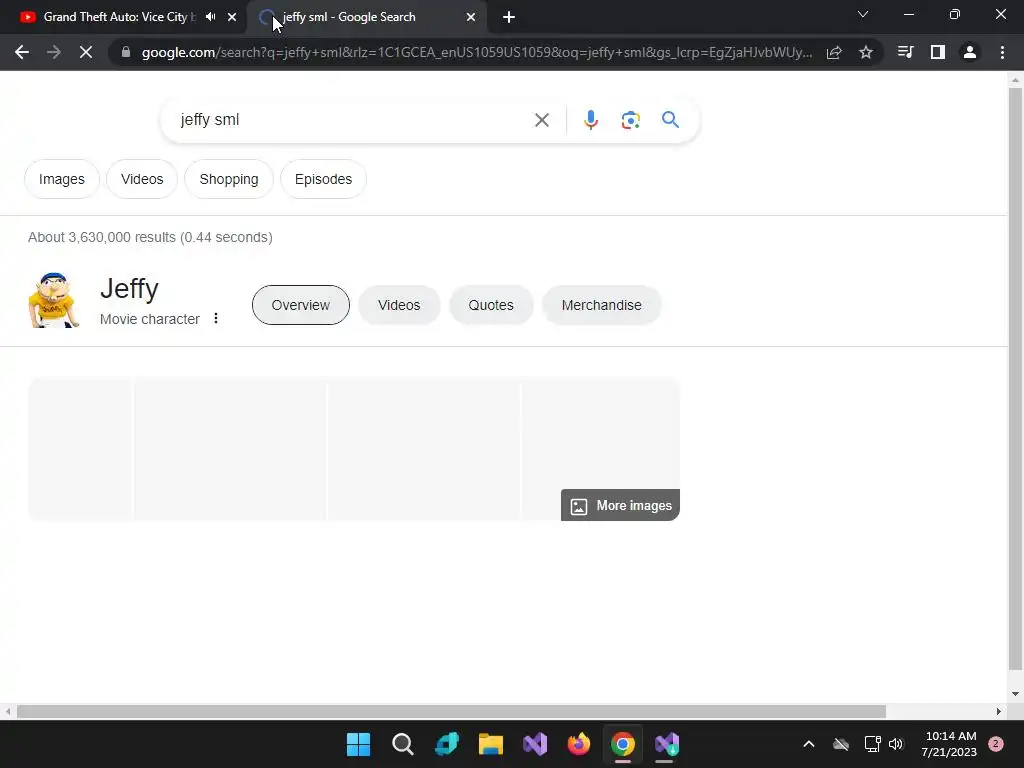Click the magnifier search button
The width and height of the screenshot is (1024, 768).
(670, 120)
